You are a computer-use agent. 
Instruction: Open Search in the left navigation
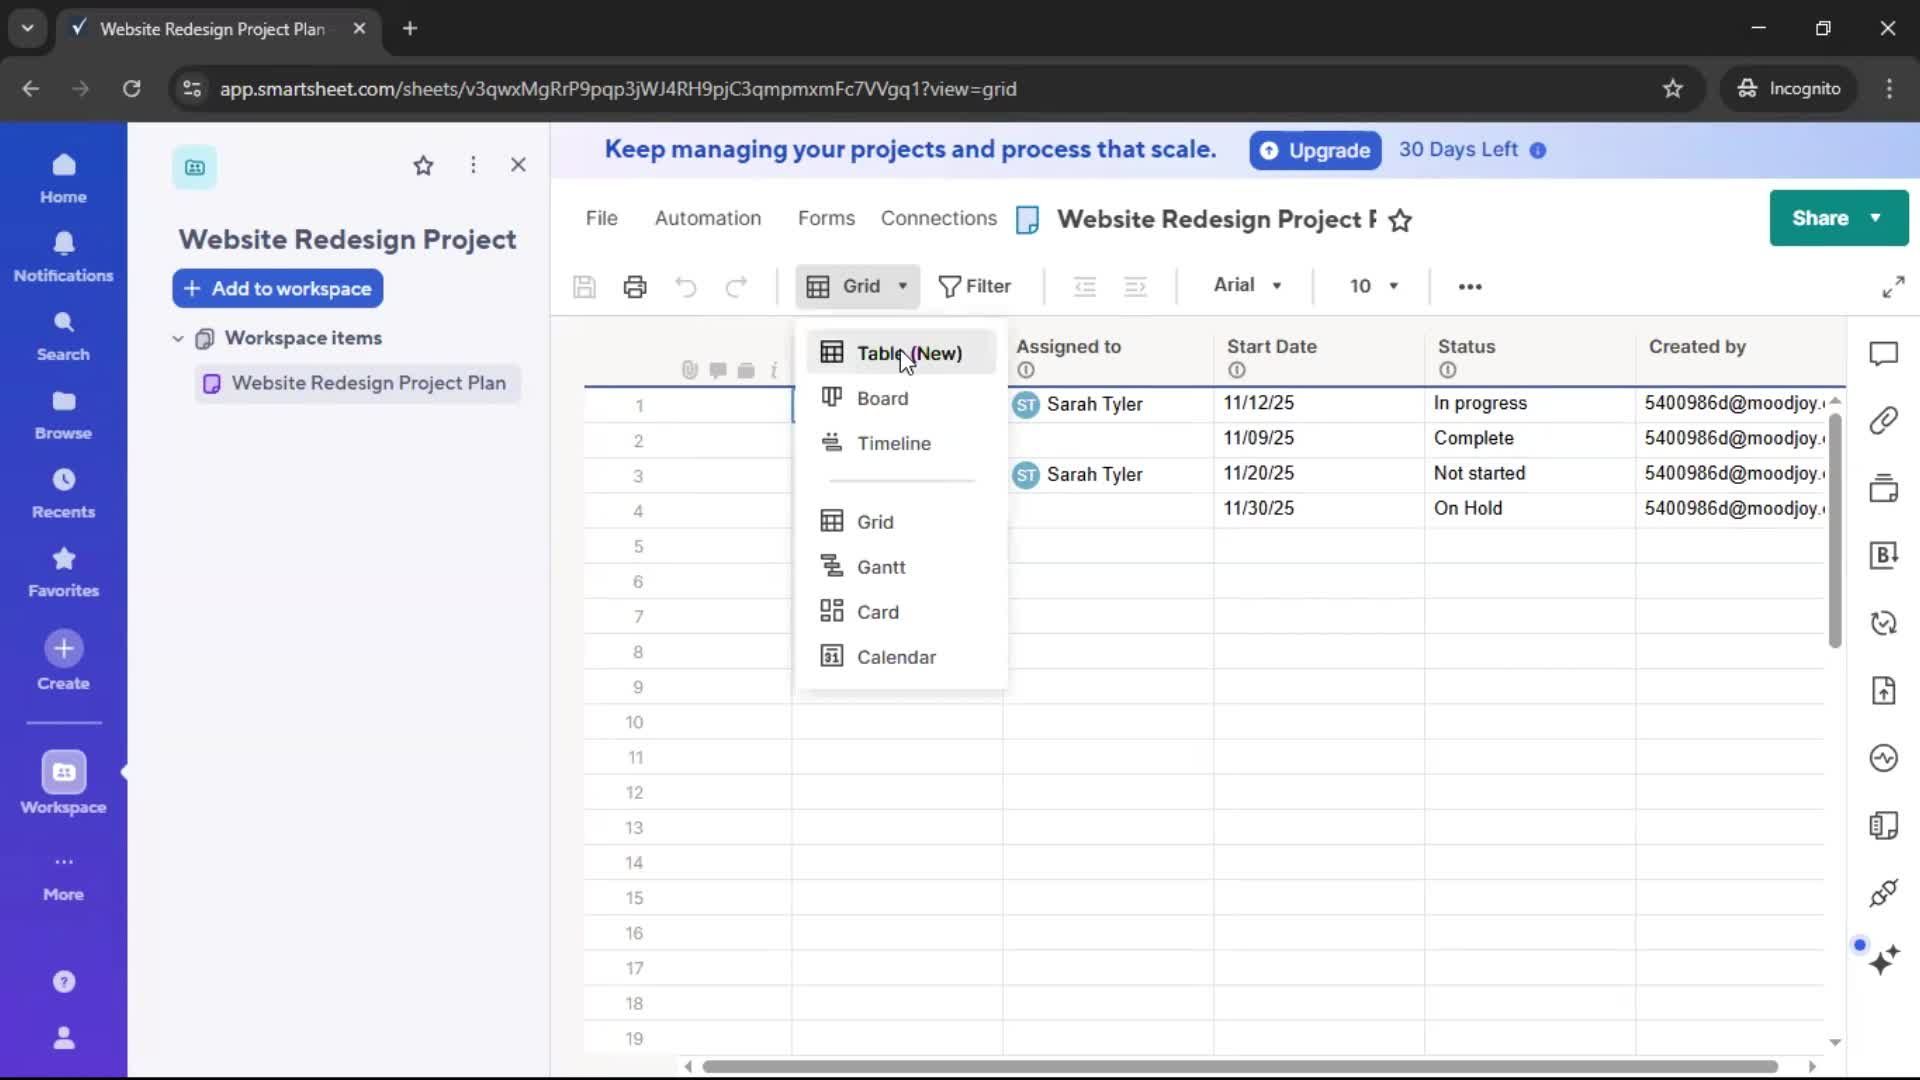point(62,334)
